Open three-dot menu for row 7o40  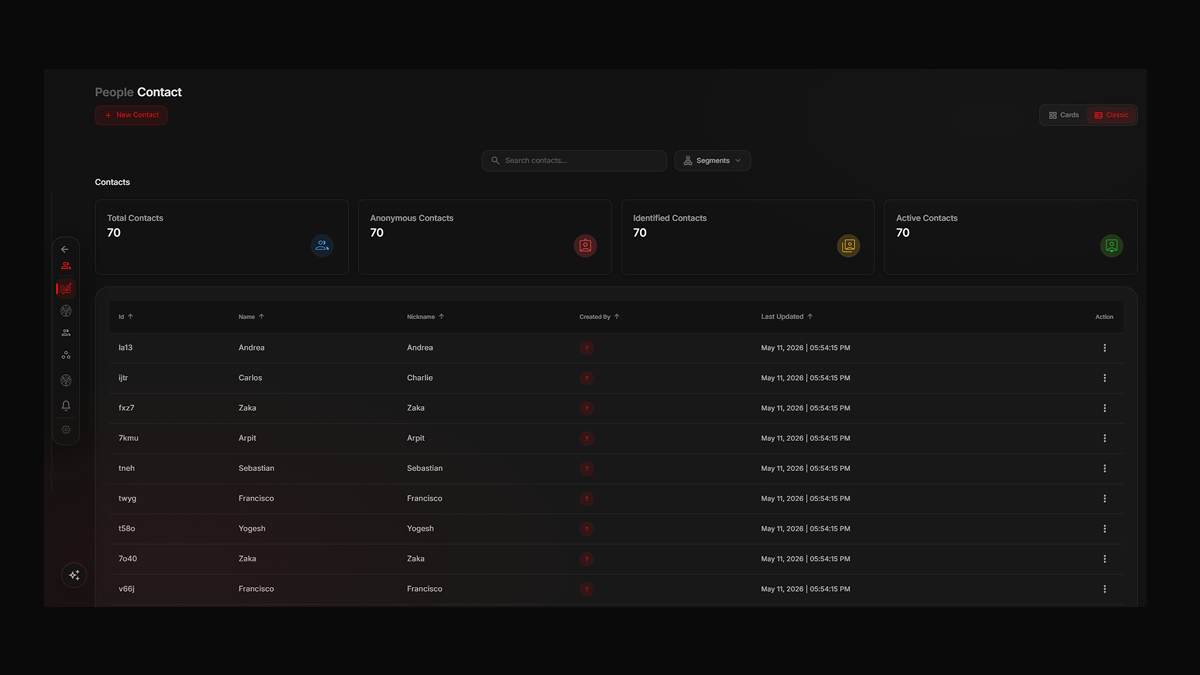1104,559
